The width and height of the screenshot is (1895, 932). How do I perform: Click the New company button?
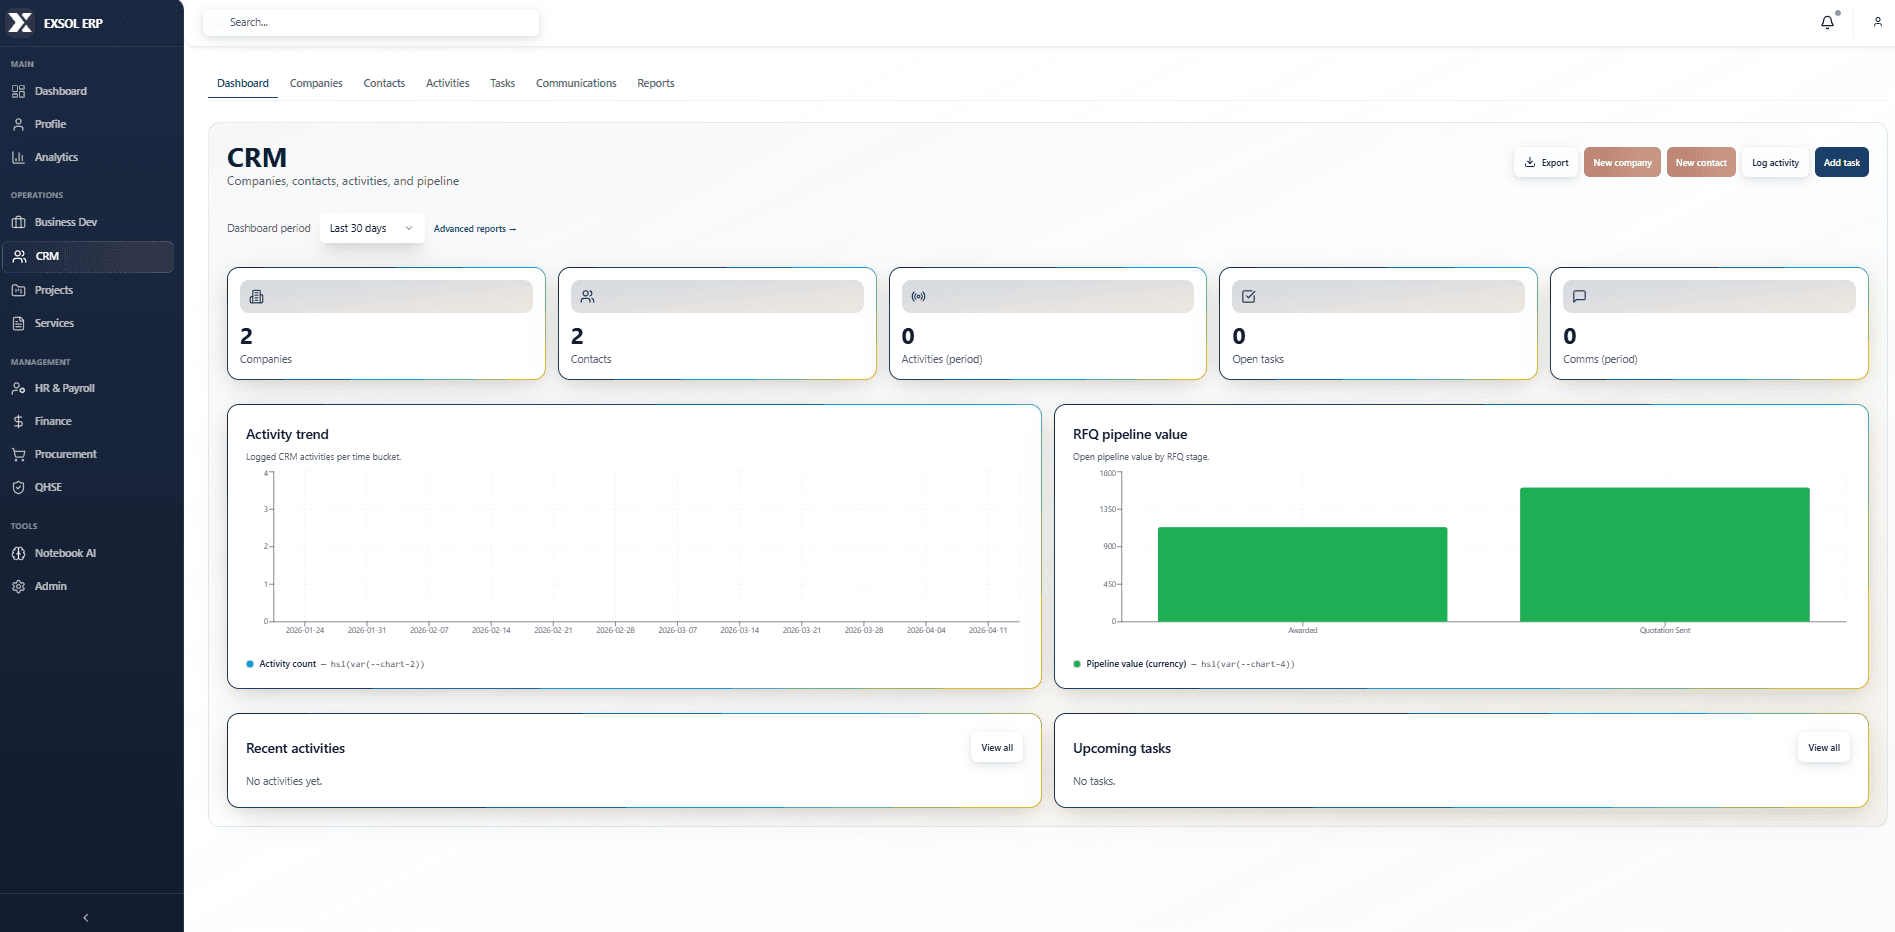tap(1622, 162)
